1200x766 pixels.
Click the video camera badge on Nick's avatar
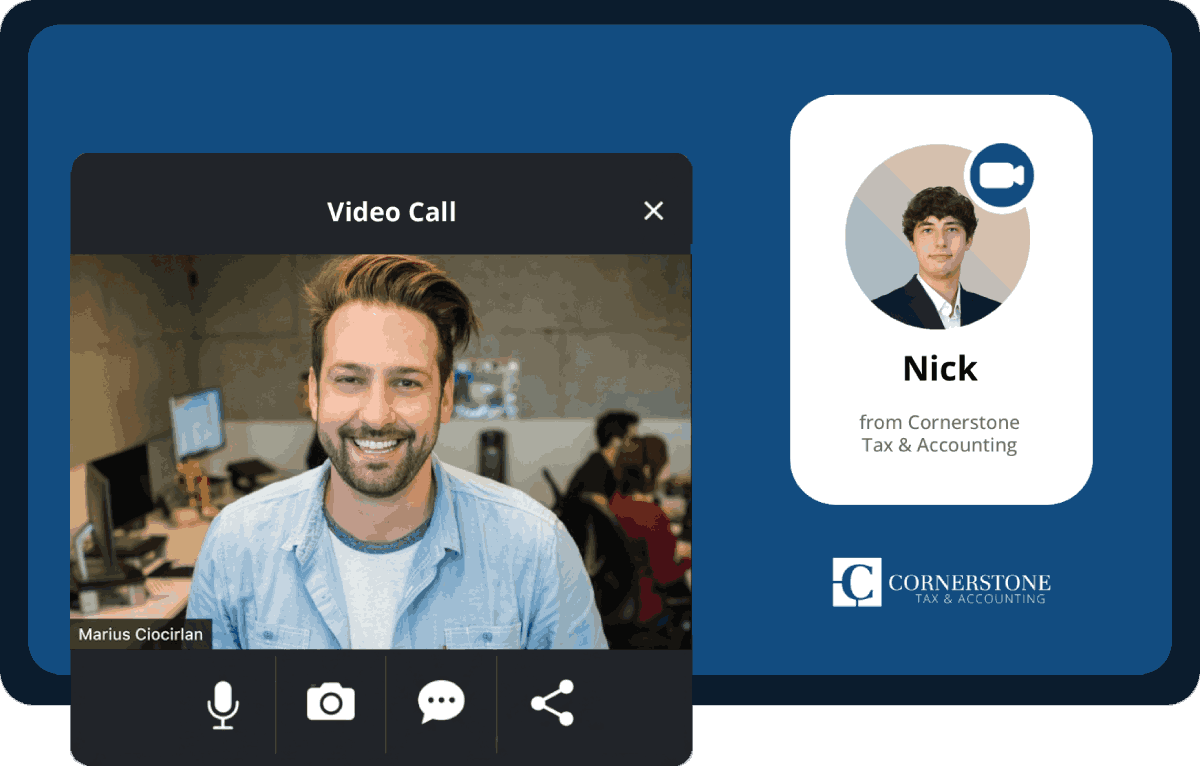tap(1000, 176)
